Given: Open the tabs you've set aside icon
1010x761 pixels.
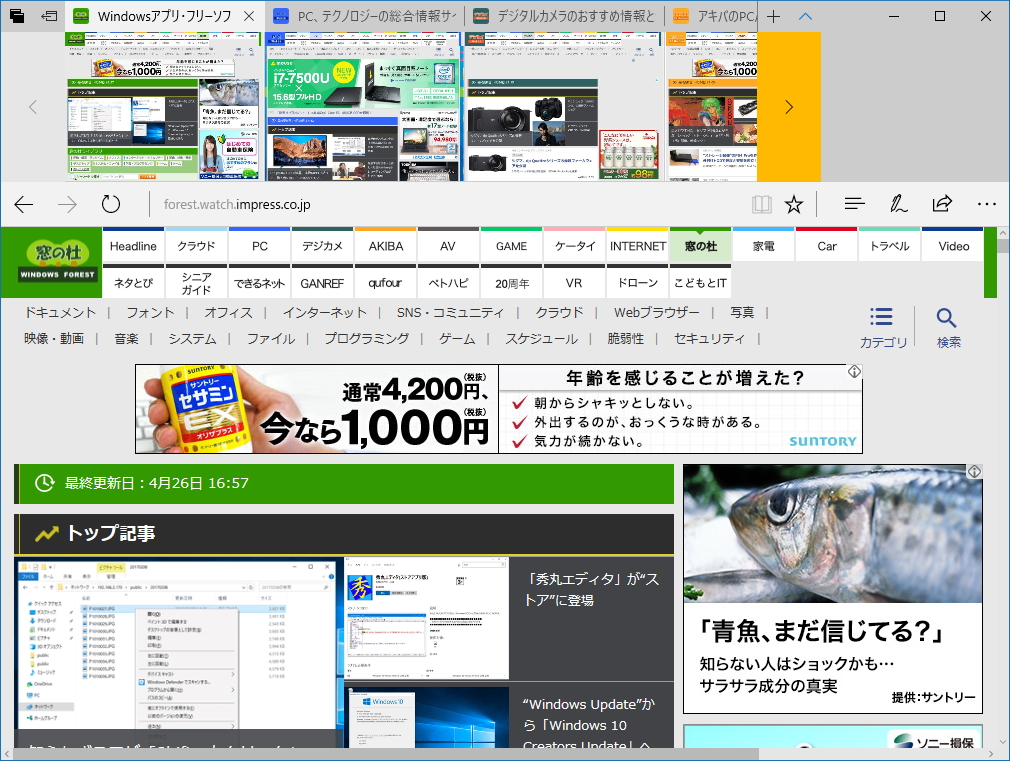Looking at the screenshot, I should [x=17, y=16].
